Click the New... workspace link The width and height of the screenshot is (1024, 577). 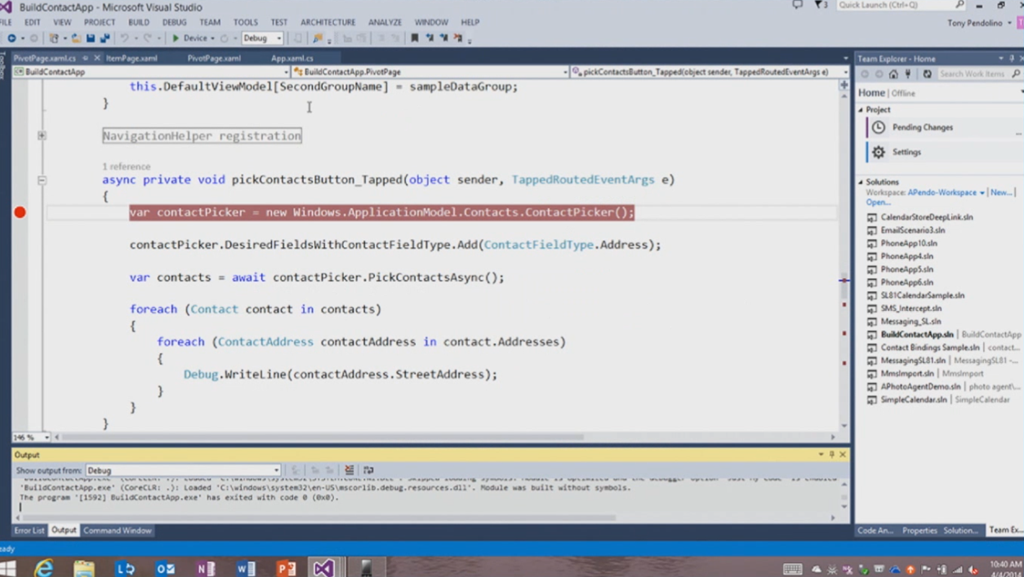[1000, 193]
